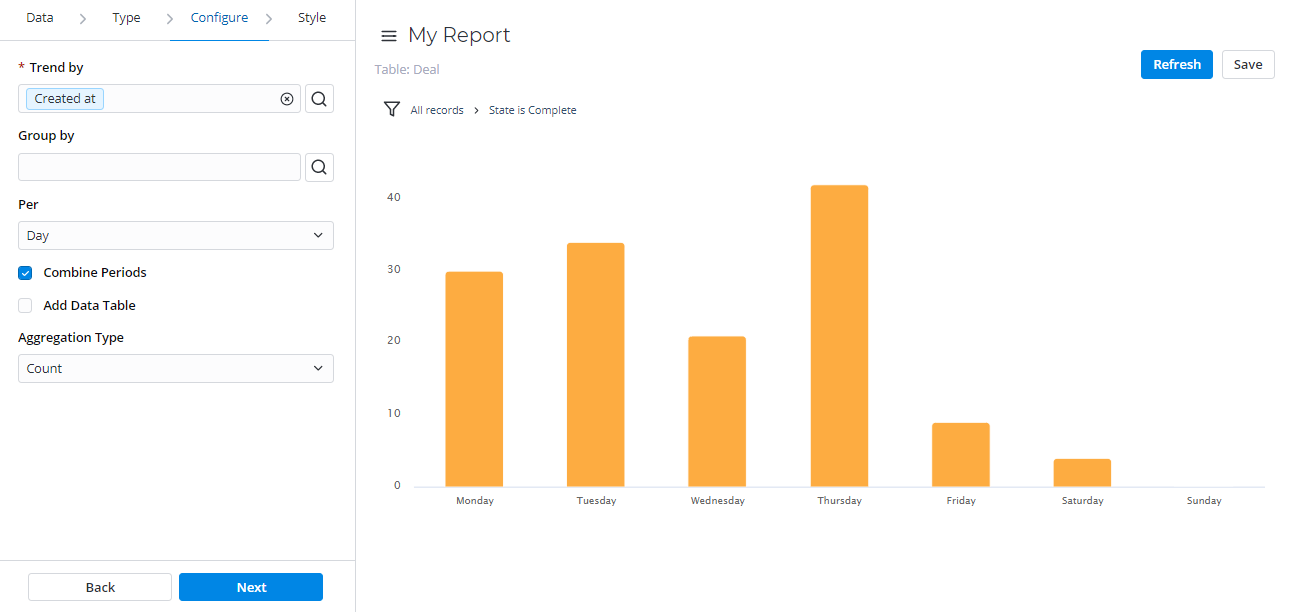This screenshot has height=612, width=1293.
Task: Uncheck the Combine Periods checkbox
Action: tap(25, 273)
